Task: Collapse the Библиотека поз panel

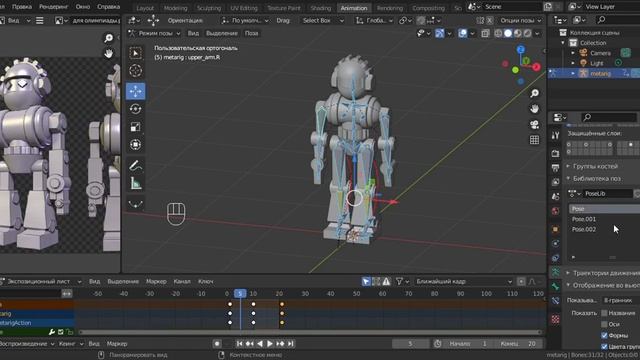Action: coord(597,178)
